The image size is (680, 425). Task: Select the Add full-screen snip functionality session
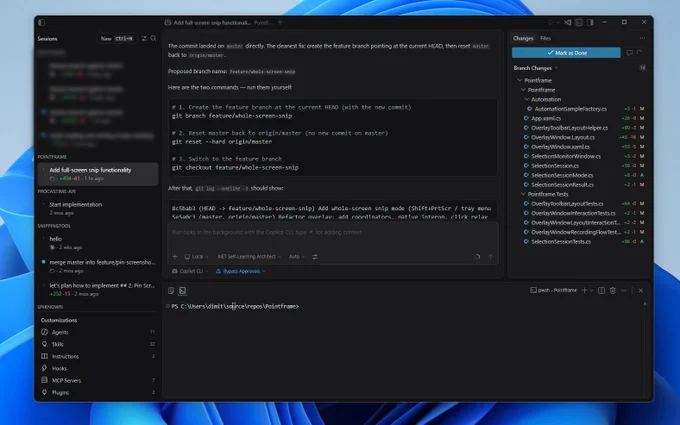pos(98,174)
